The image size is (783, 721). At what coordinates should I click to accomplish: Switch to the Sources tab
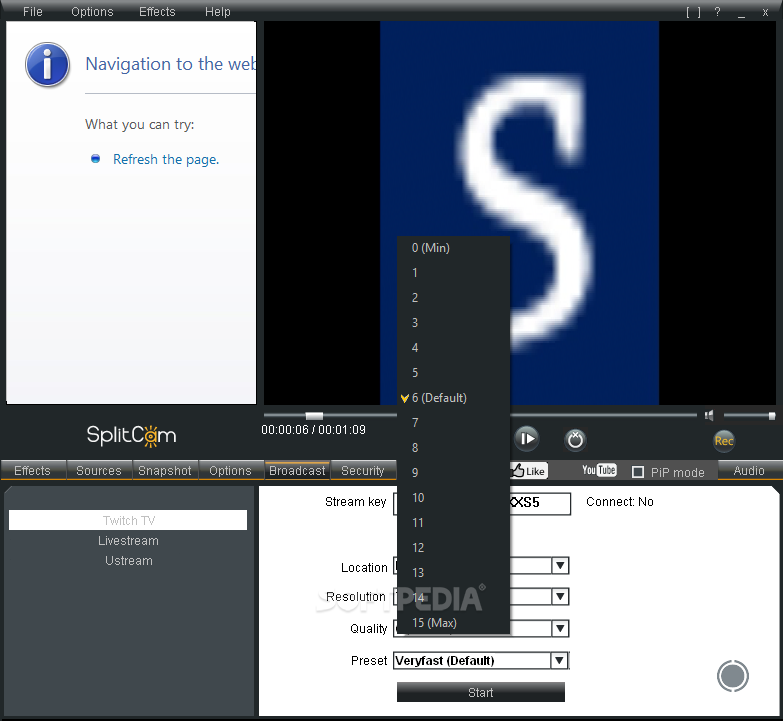point(99,470)
